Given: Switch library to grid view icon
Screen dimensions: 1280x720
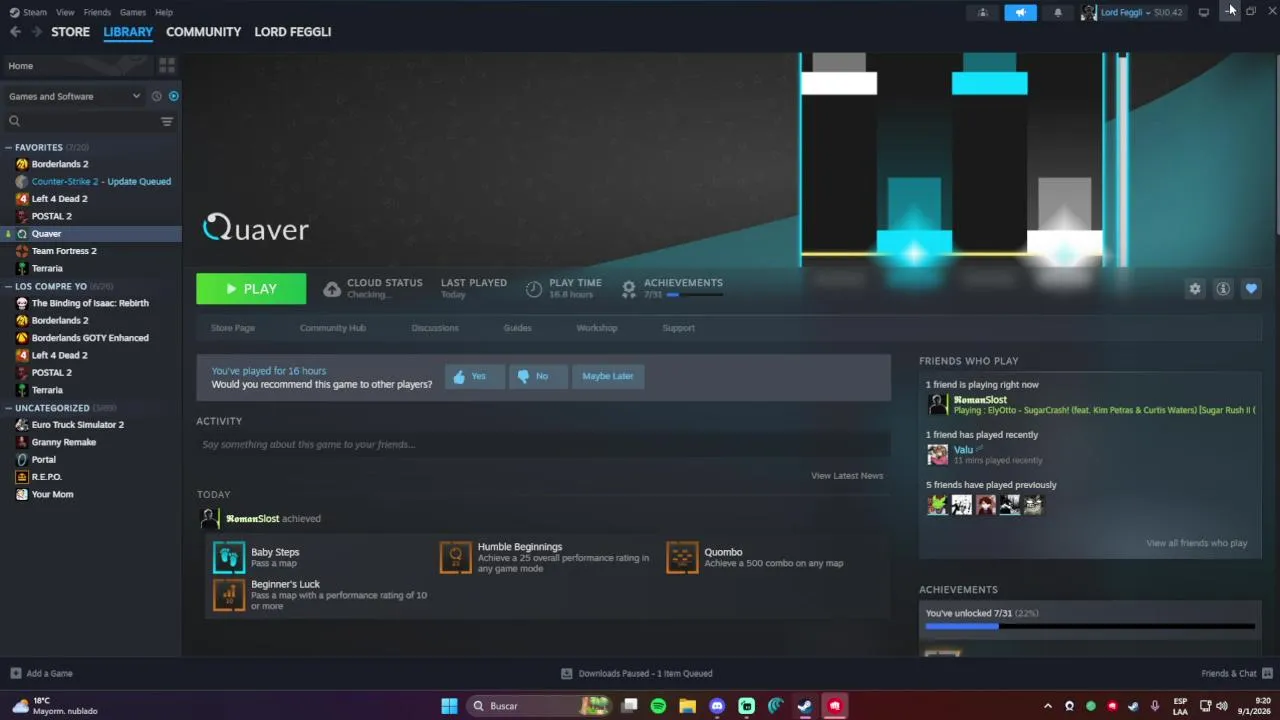Looking at the screenshot, I should (167, 65).
